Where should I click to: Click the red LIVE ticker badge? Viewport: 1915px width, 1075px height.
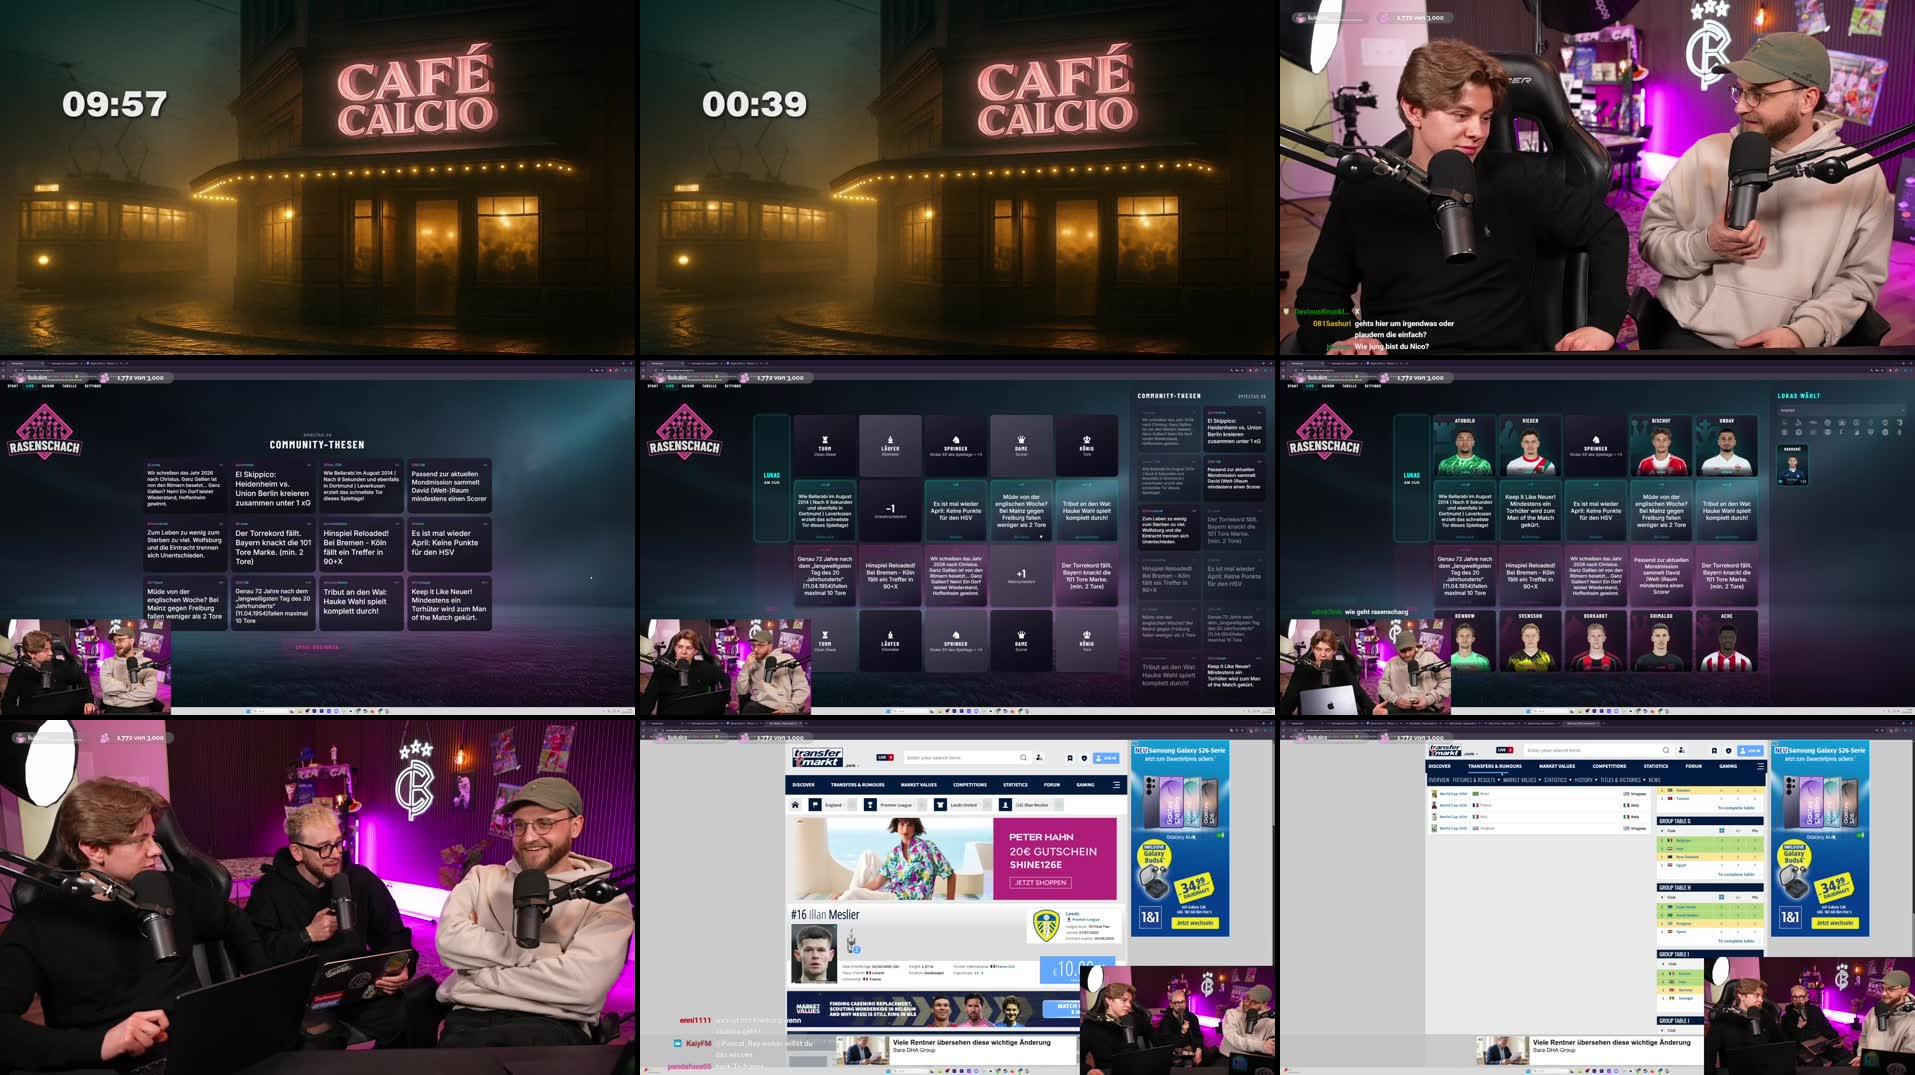click(x=885, y=757)
